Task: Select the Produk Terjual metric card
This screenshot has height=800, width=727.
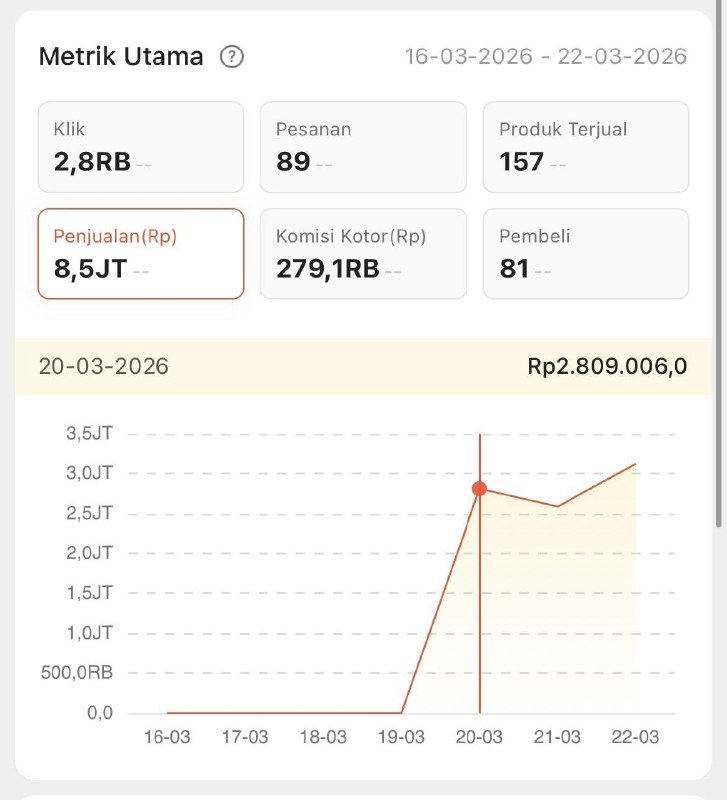Action: pos(585,147)
